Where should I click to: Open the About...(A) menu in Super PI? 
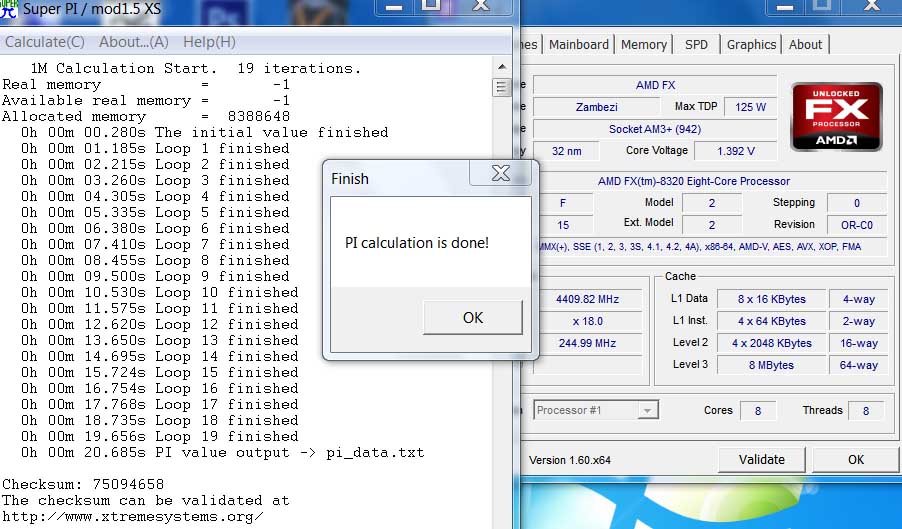[x=133, y=42]
